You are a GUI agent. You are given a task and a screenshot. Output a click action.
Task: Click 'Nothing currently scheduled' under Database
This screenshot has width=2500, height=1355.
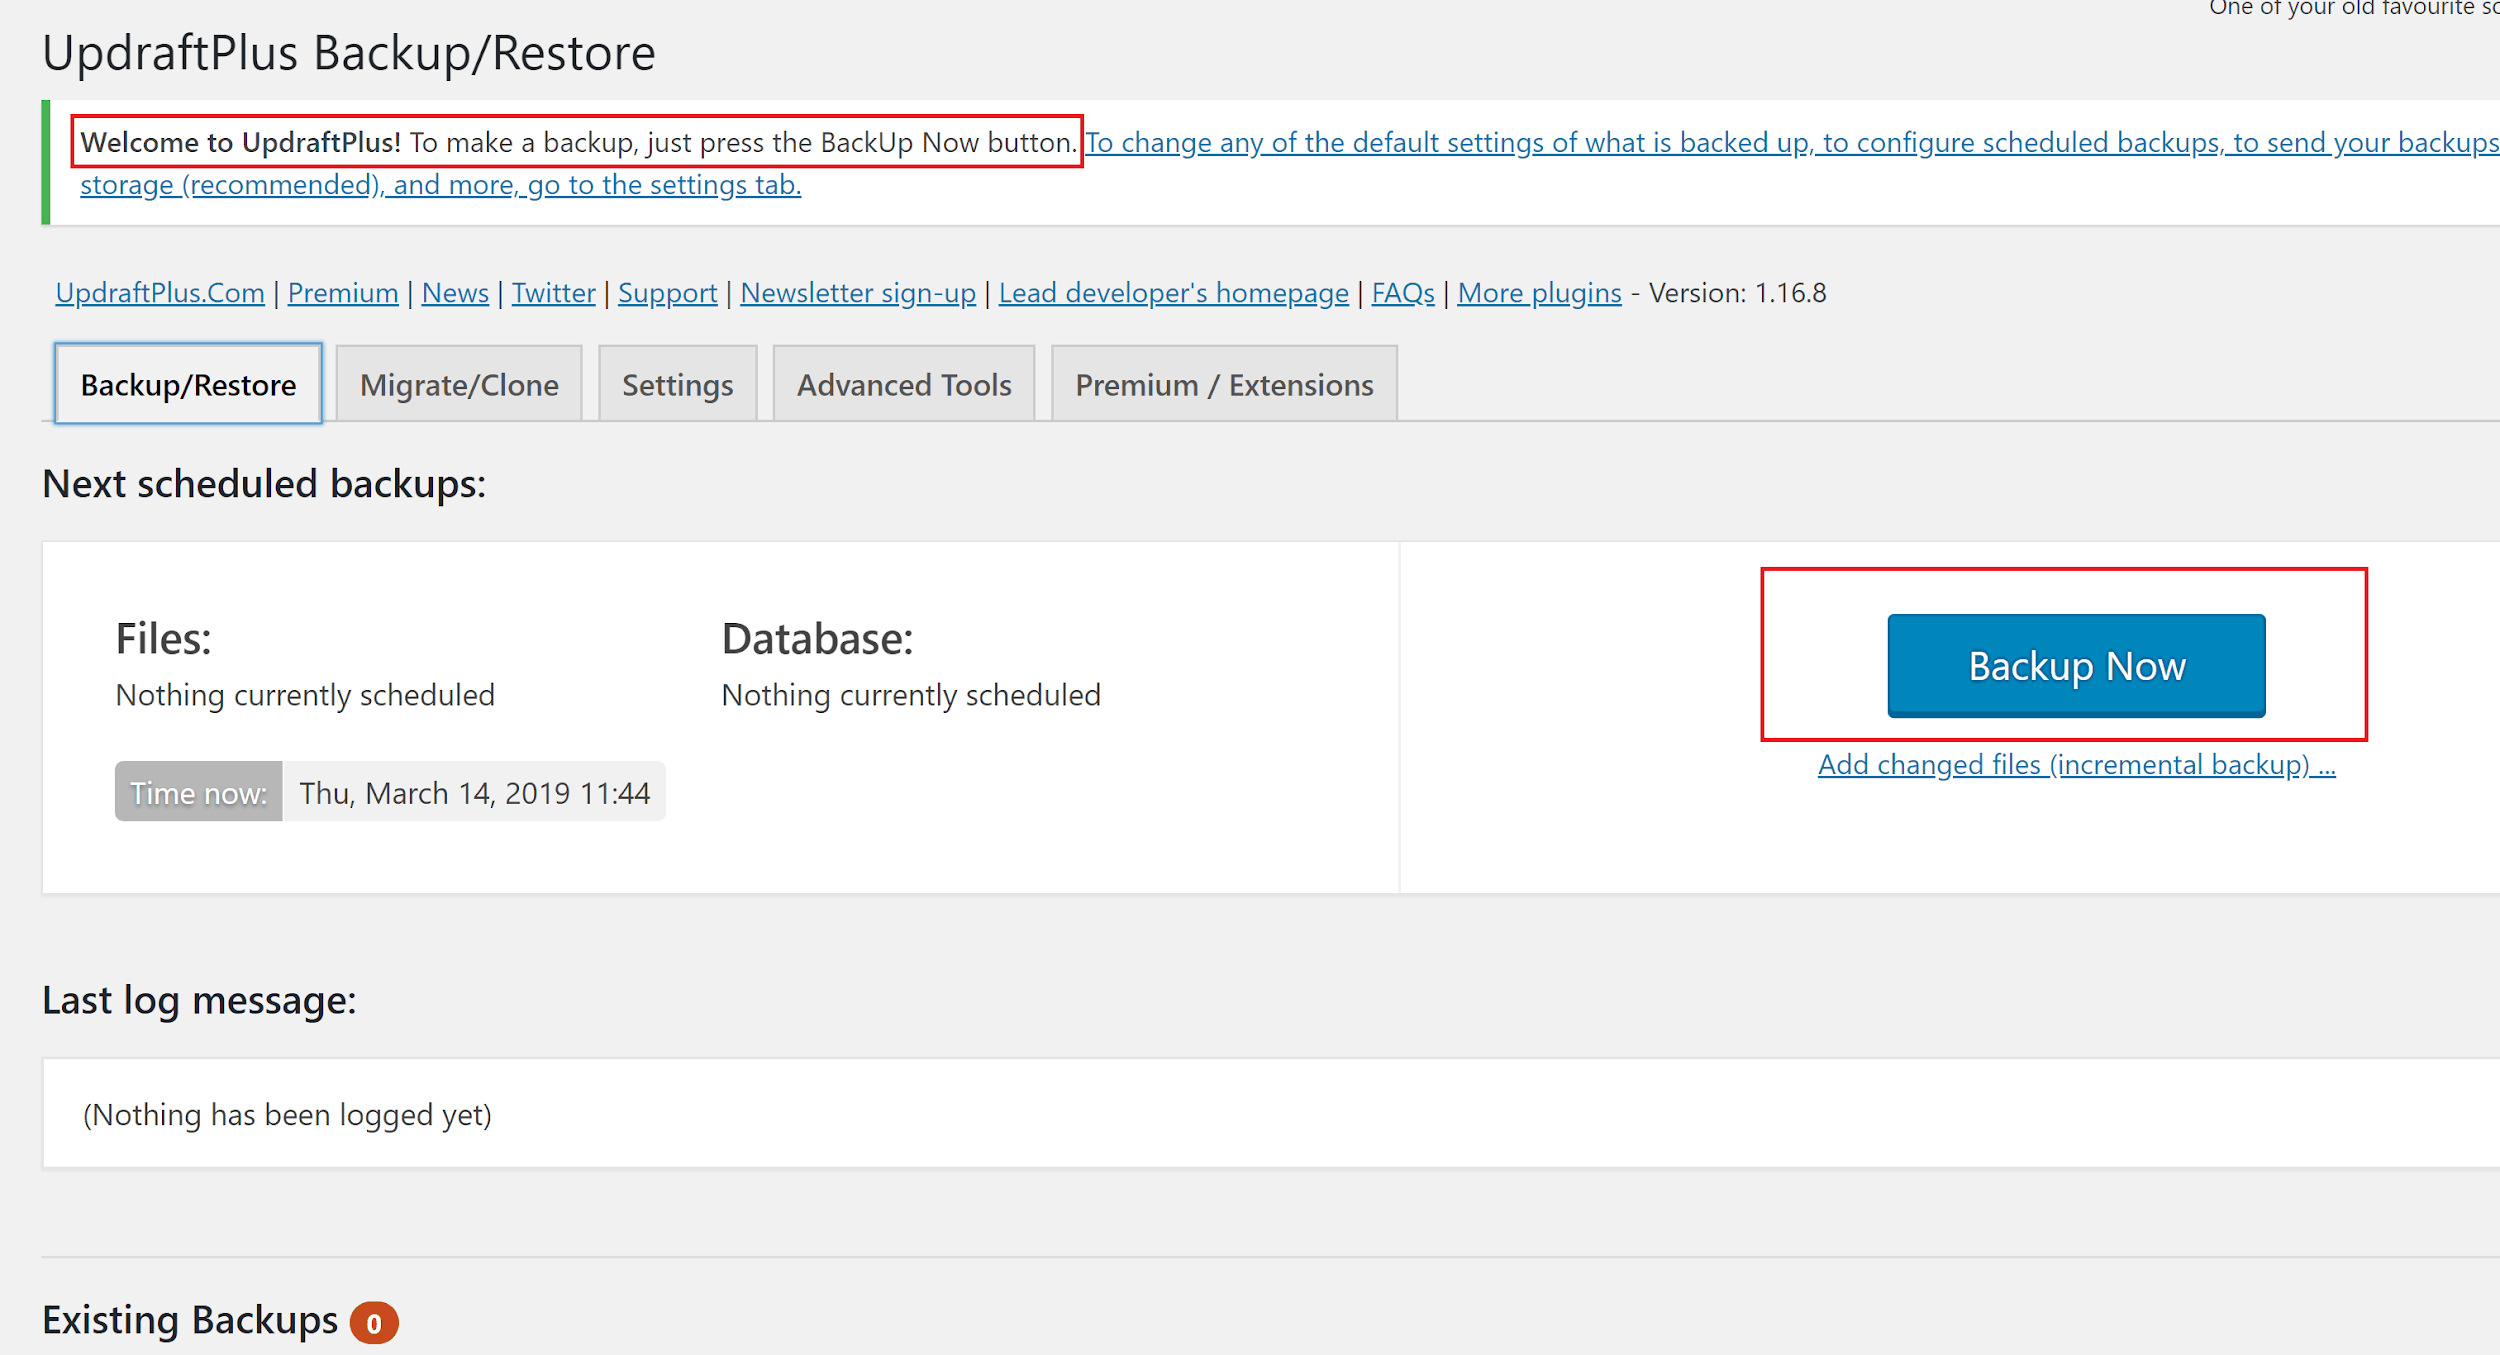(910, 695)
